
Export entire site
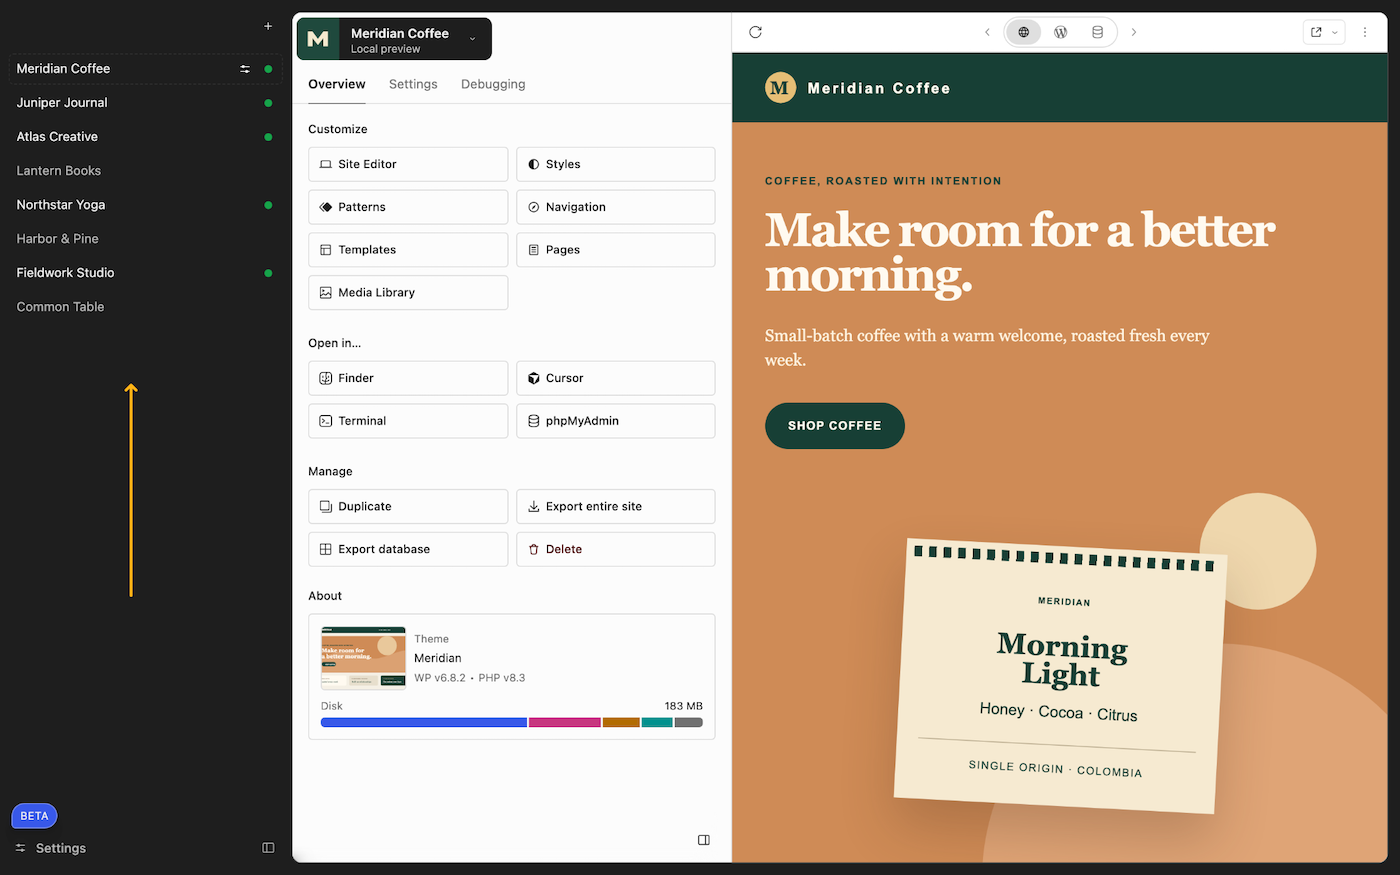click(x=616, y=506)
